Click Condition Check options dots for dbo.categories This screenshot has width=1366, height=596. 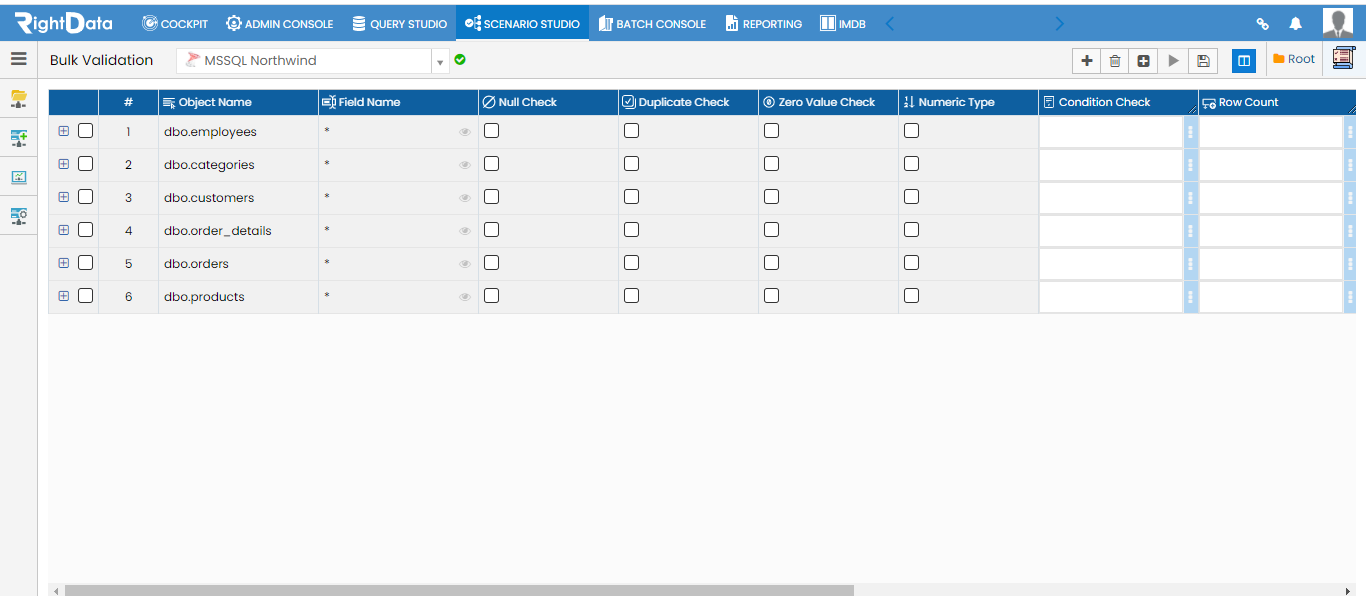coord(1190,164)
